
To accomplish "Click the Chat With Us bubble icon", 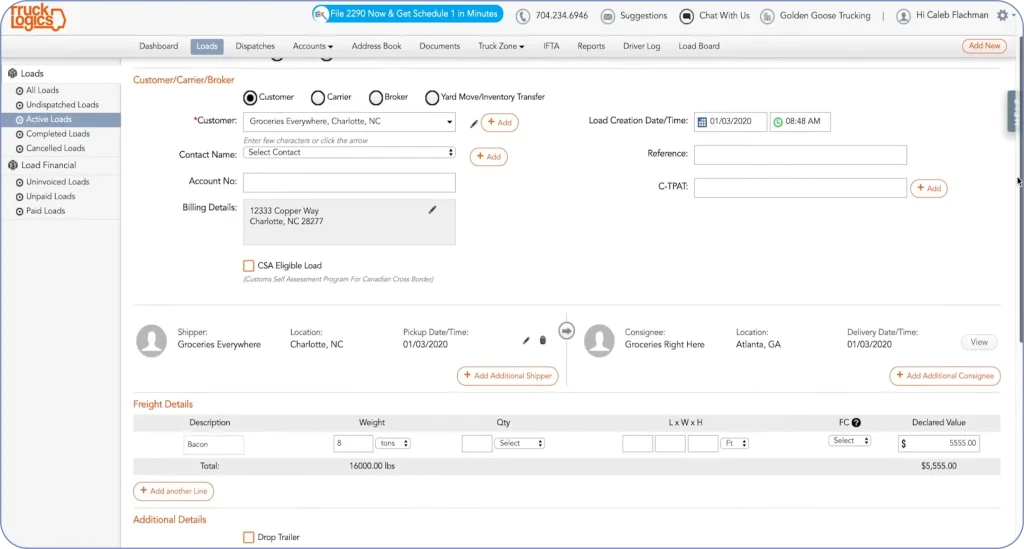I will [686, 16].
